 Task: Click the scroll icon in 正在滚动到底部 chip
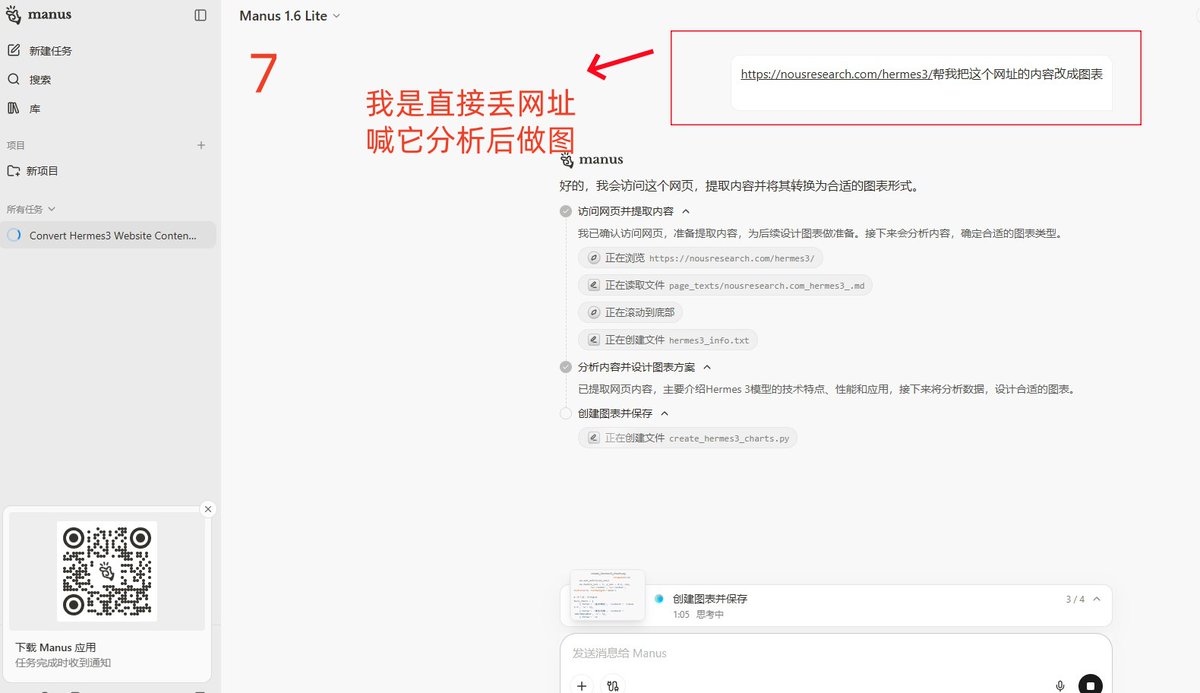tap(593, 312)
